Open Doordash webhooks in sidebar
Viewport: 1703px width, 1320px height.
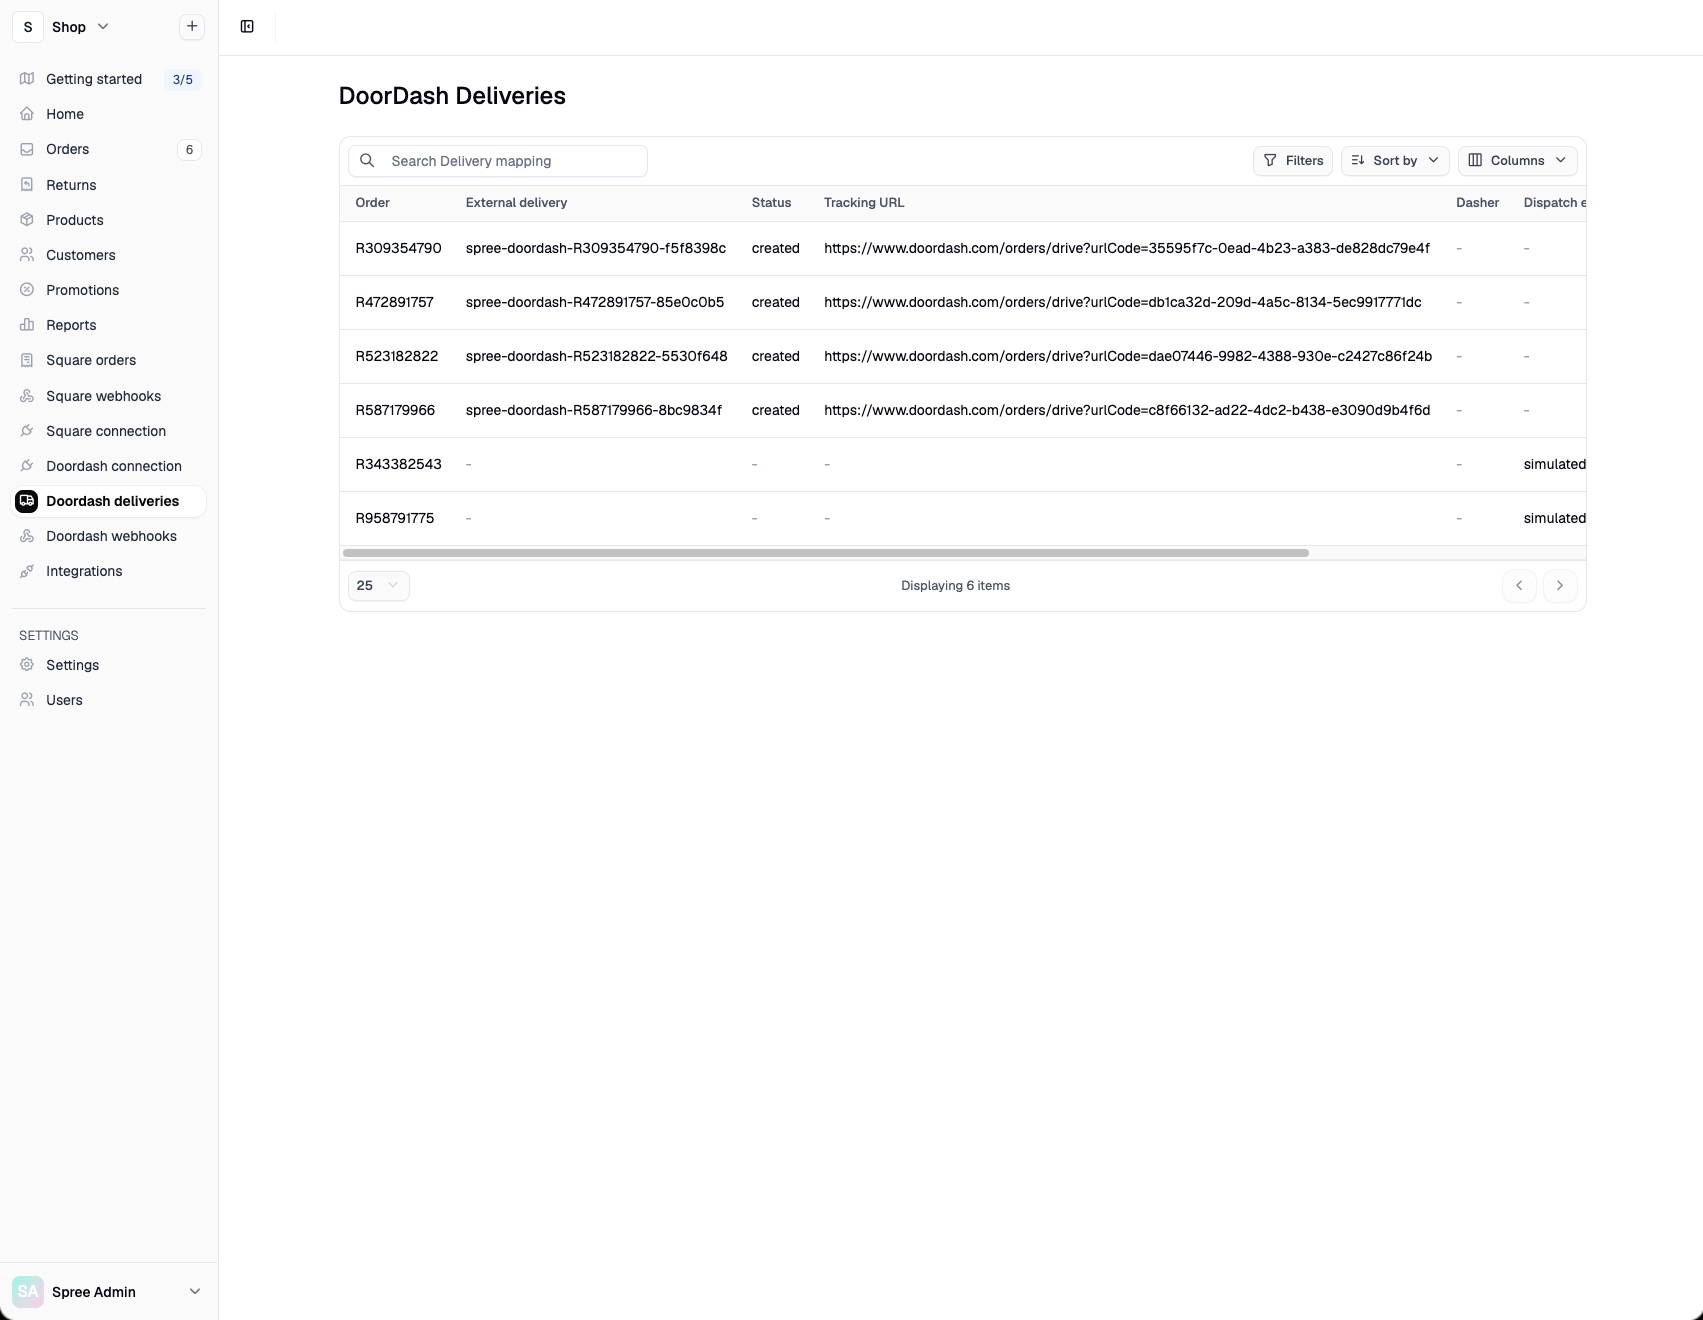pos(108,536)
